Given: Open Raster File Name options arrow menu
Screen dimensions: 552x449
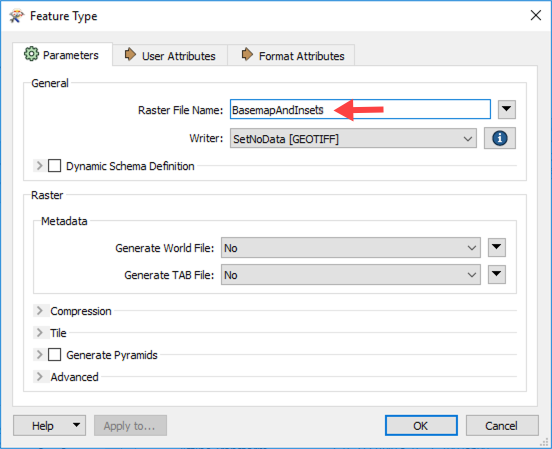Looking at the screenshot, I should click(x=507, y=110).
